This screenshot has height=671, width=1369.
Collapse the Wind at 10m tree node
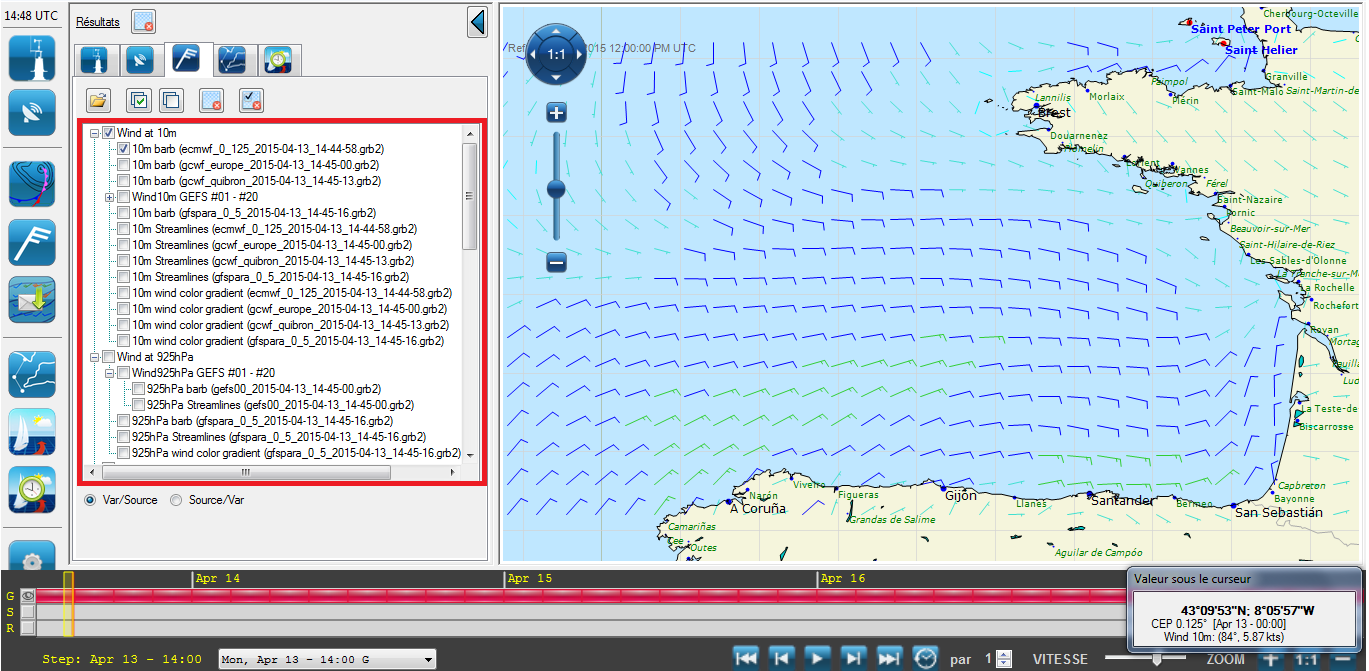[x=94, y=133]
